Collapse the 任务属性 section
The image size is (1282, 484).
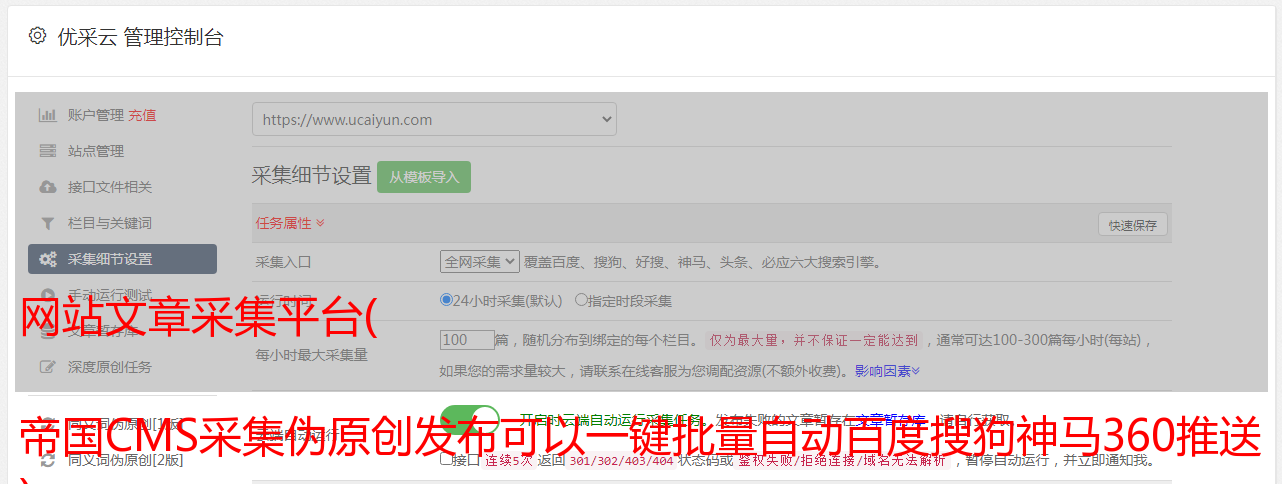pyautogui.click(x=290, y=223)
